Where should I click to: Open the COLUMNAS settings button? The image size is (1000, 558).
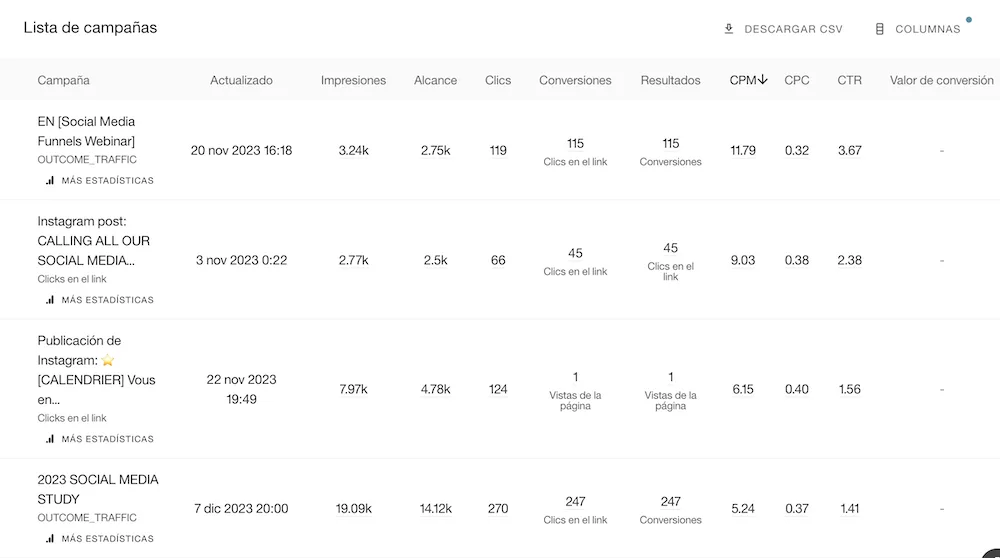click(918, 29)
